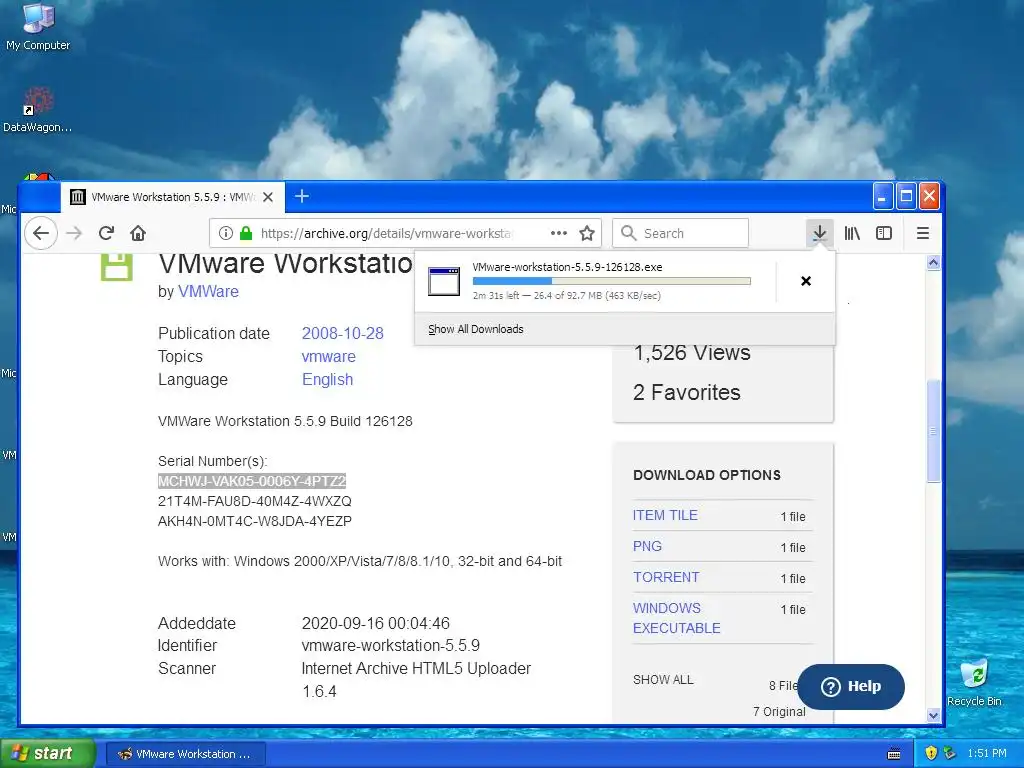Open the page actions three-dot menu
The image size is (1024, 768).
558,233
